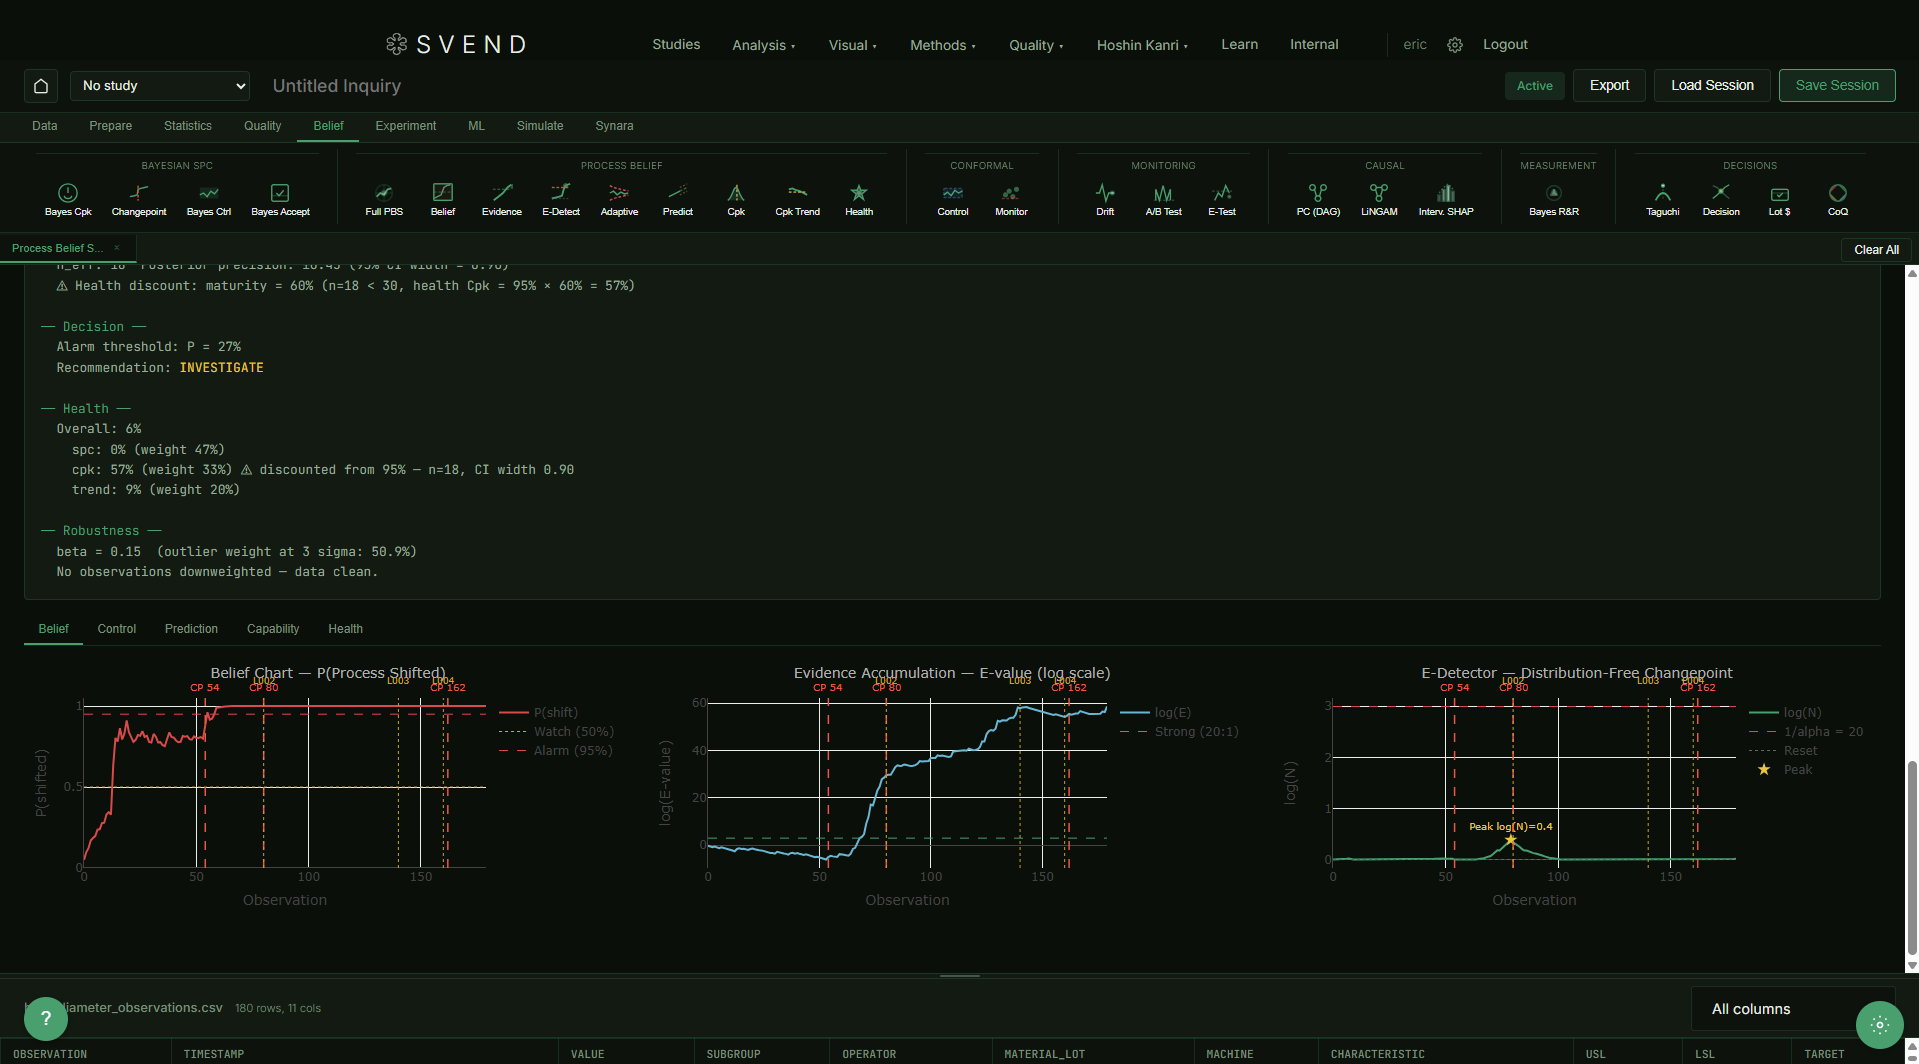Viewport: 1919px width, 1064px height.
Task: Open the LiNGAM causal method
Action: (1378, 198)
